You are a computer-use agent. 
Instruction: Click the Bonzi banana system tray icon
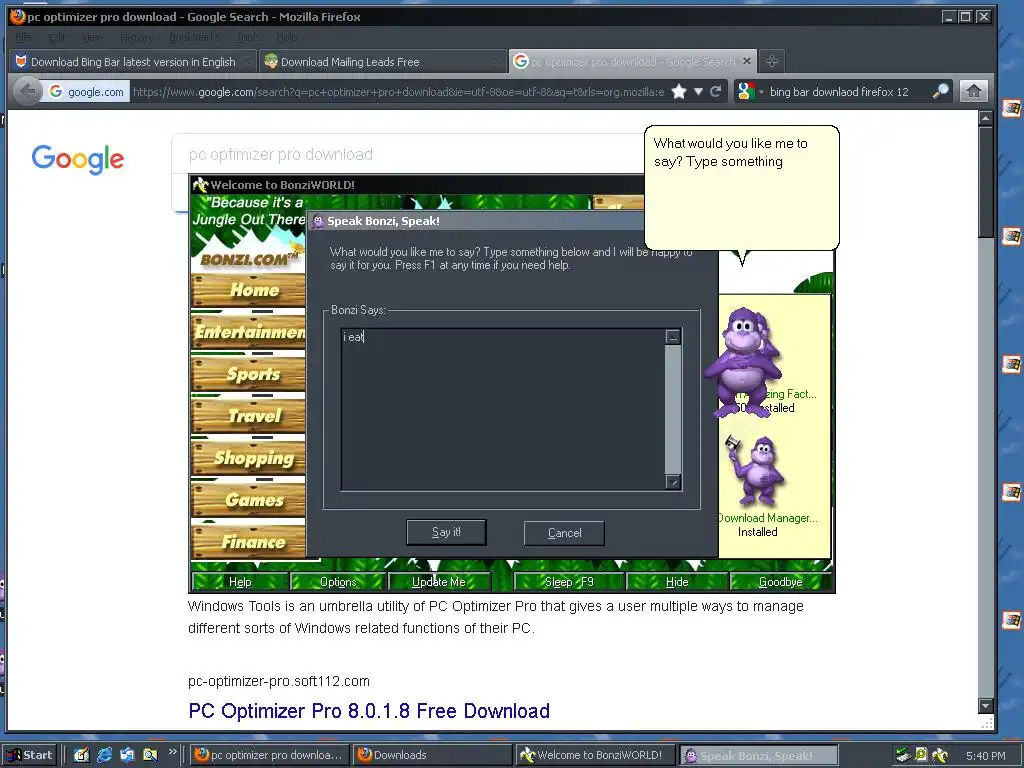(x=940, y=756)
